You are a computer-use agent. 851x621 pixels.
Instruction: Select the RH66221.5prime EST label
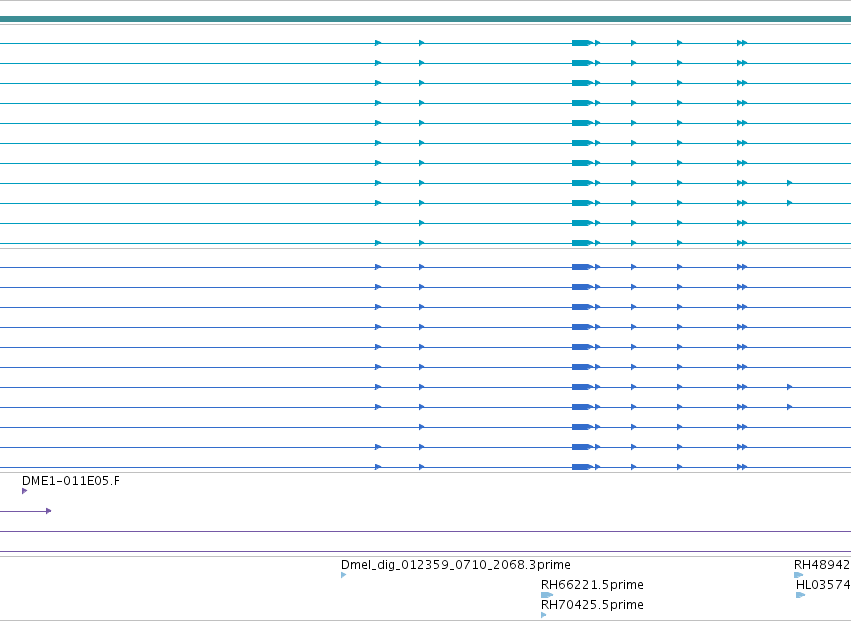click(592, 585)
